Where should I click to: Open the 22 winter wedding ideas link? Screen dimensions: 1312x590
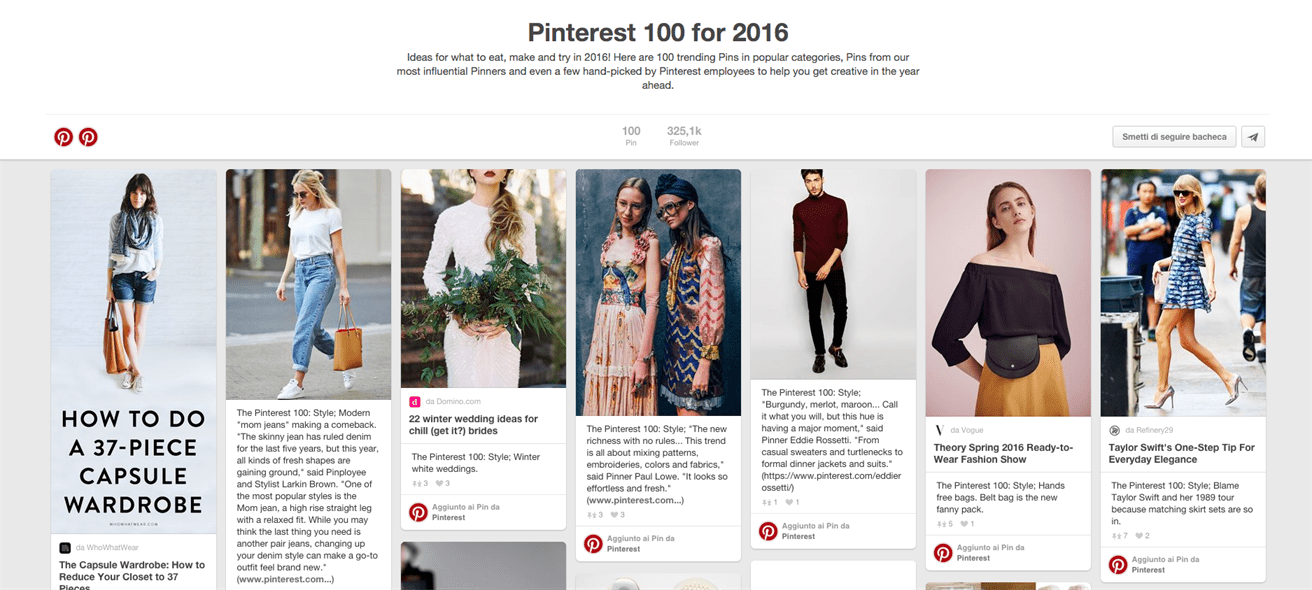(x=473, y=425)
